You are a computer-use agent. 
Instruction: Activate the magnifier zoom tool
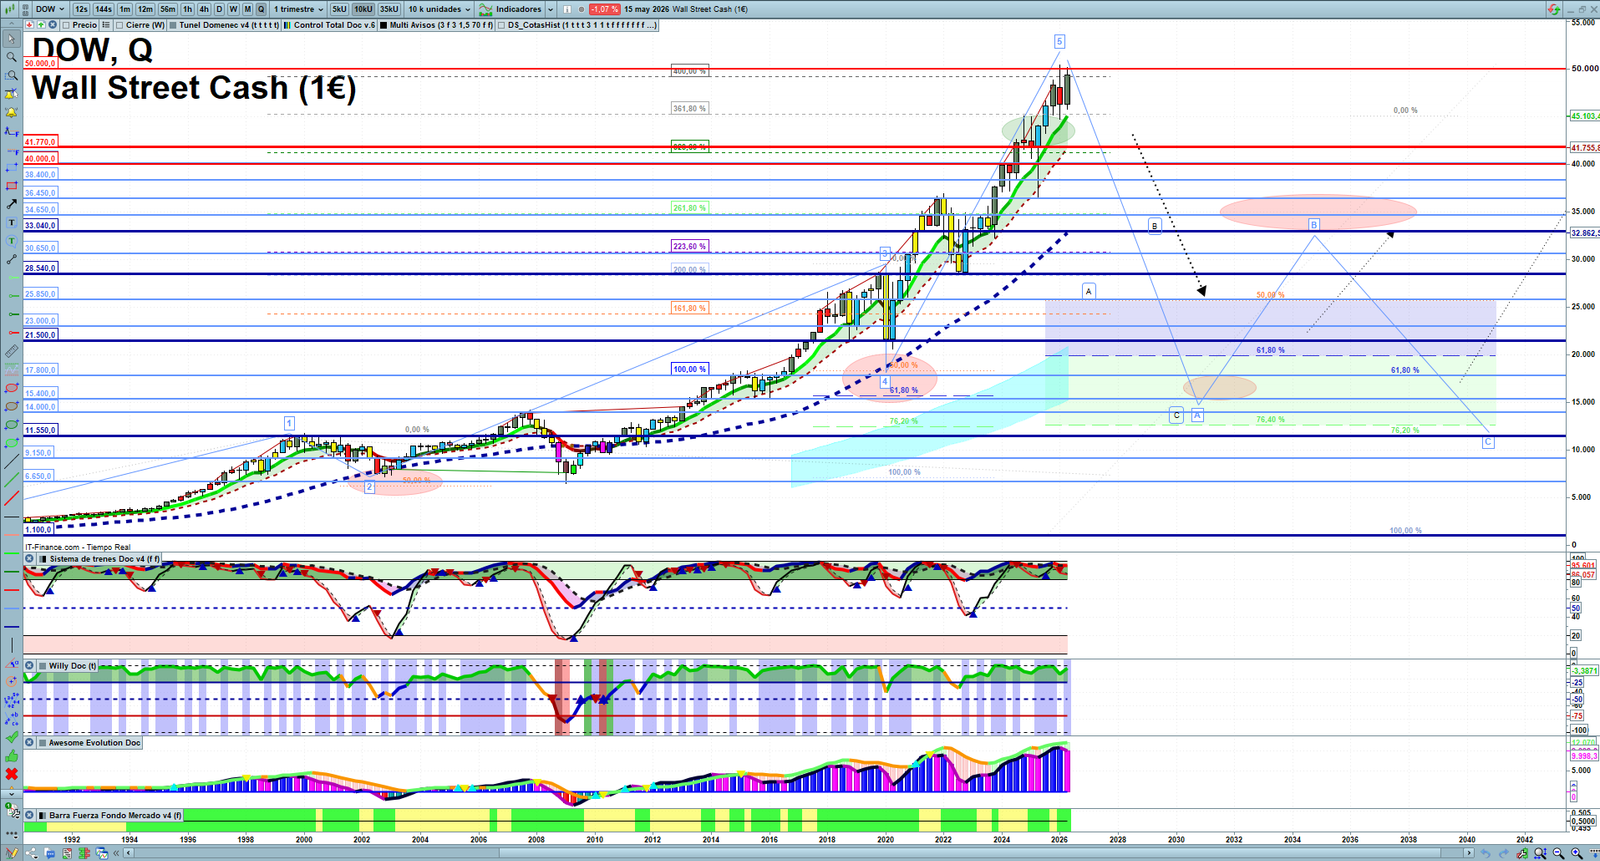12,57
